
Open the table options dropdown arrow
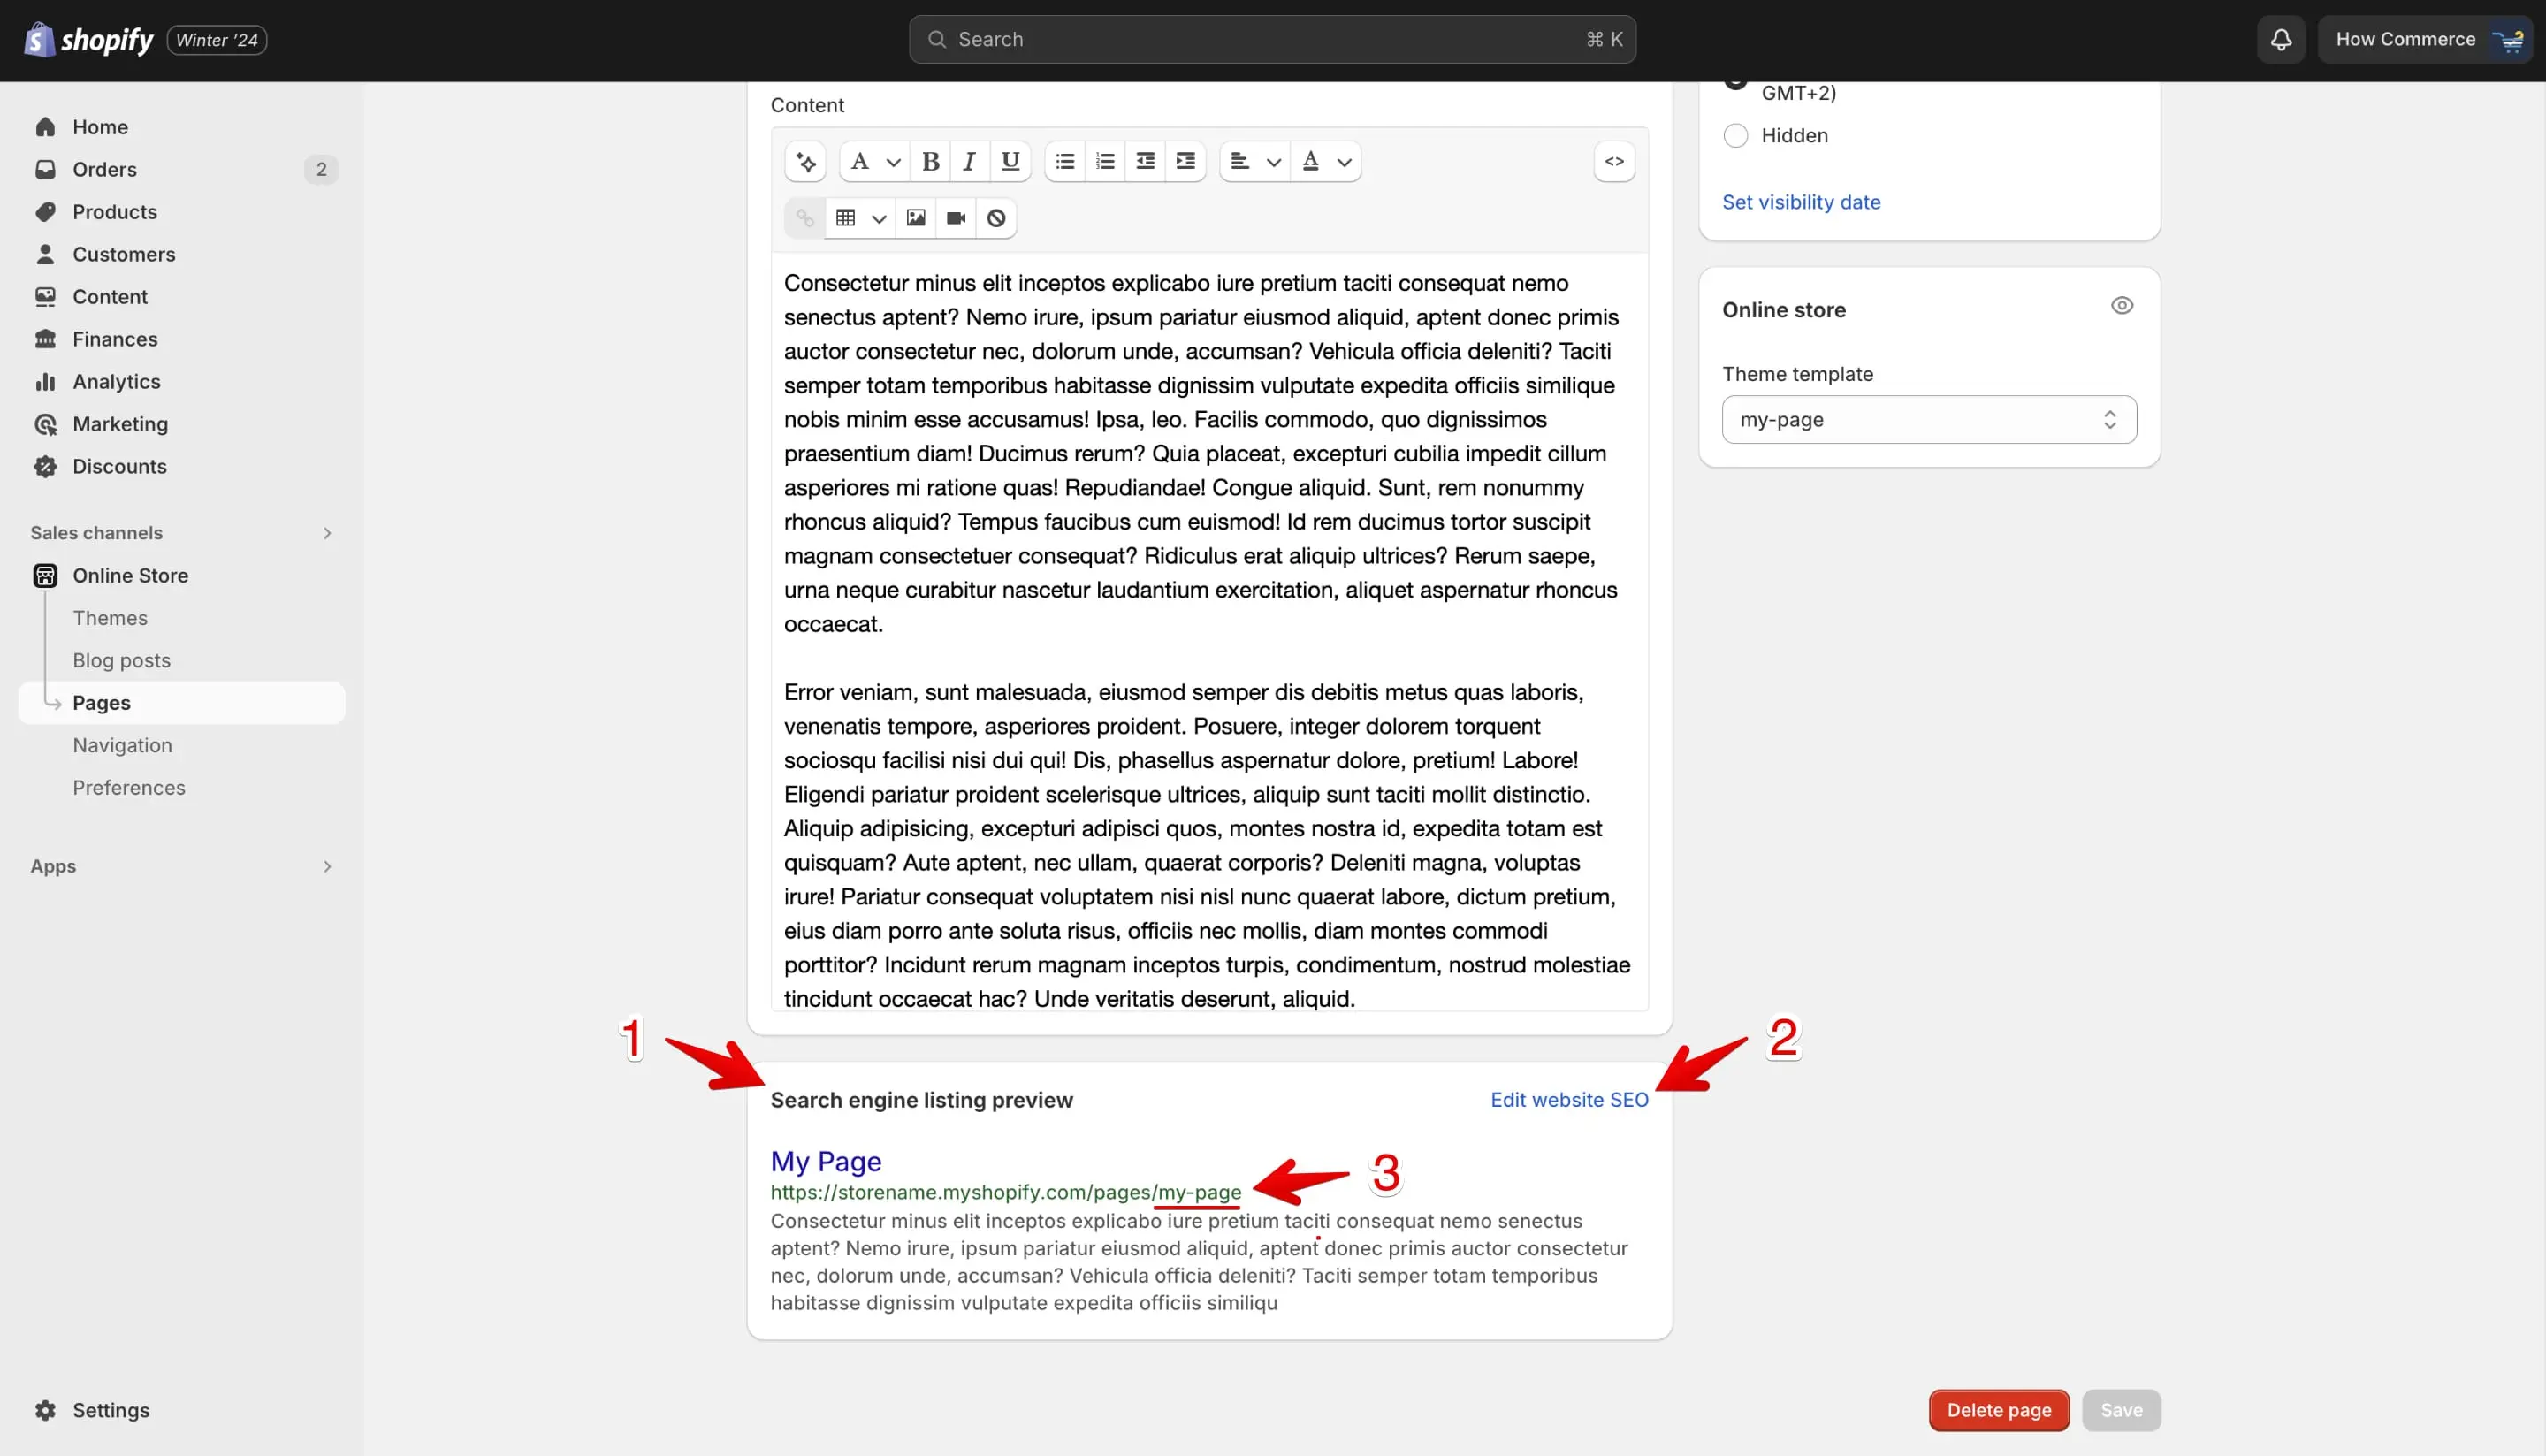point(879,218)
